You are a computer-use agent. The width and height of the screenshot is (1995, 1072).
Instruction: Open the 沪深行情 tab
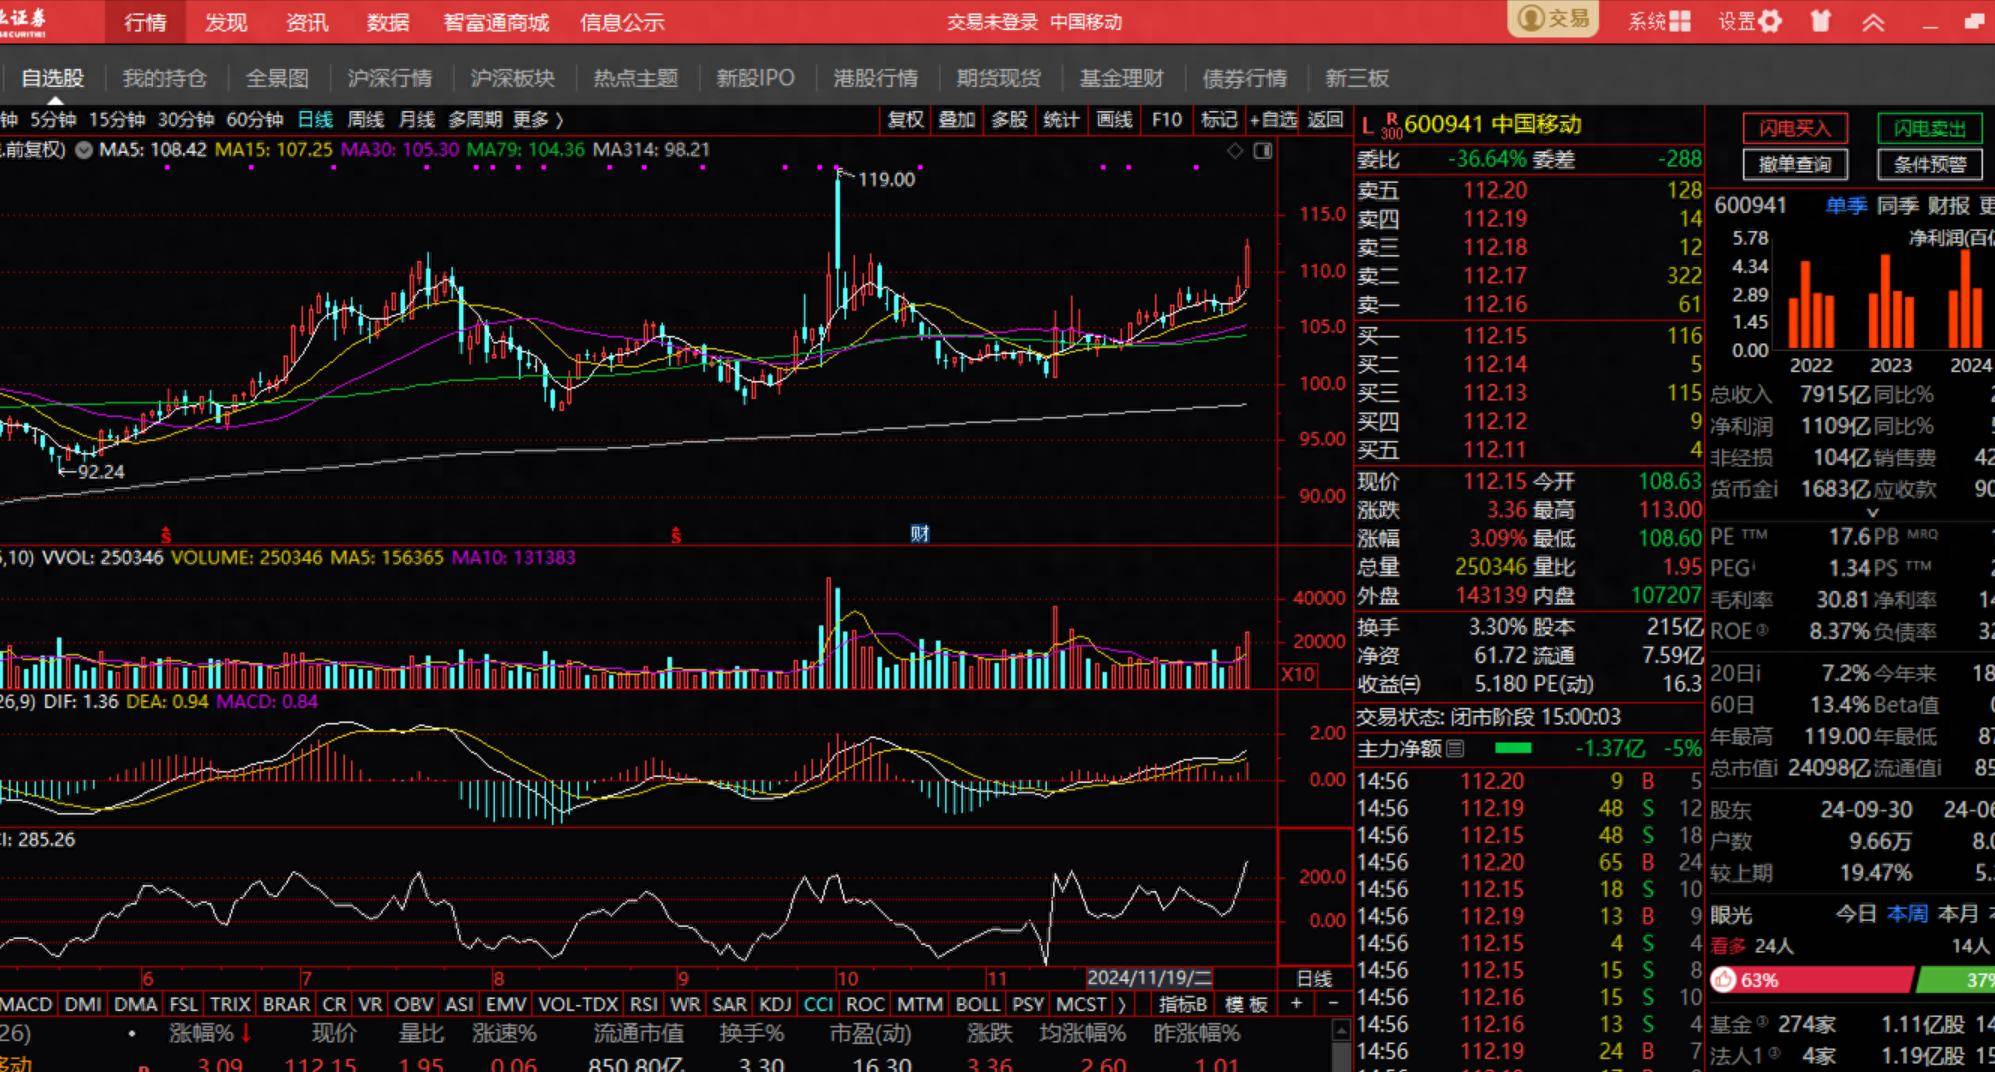pos(390,78)
